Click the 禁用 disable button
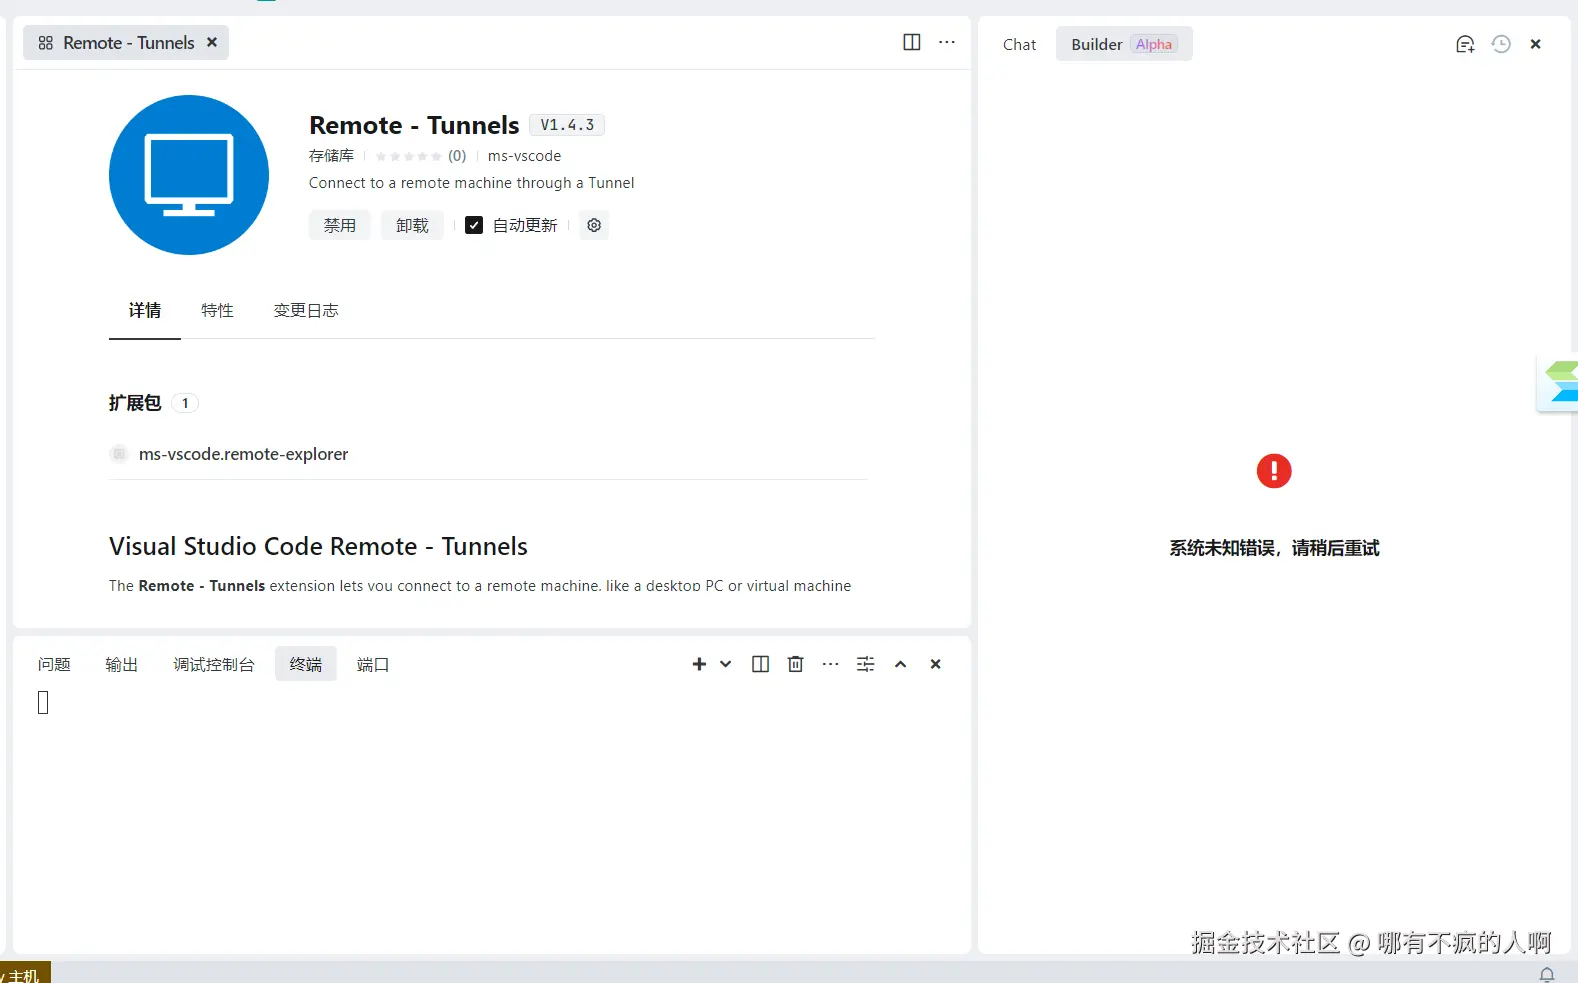1578x983 pixels. coord(339,225)
